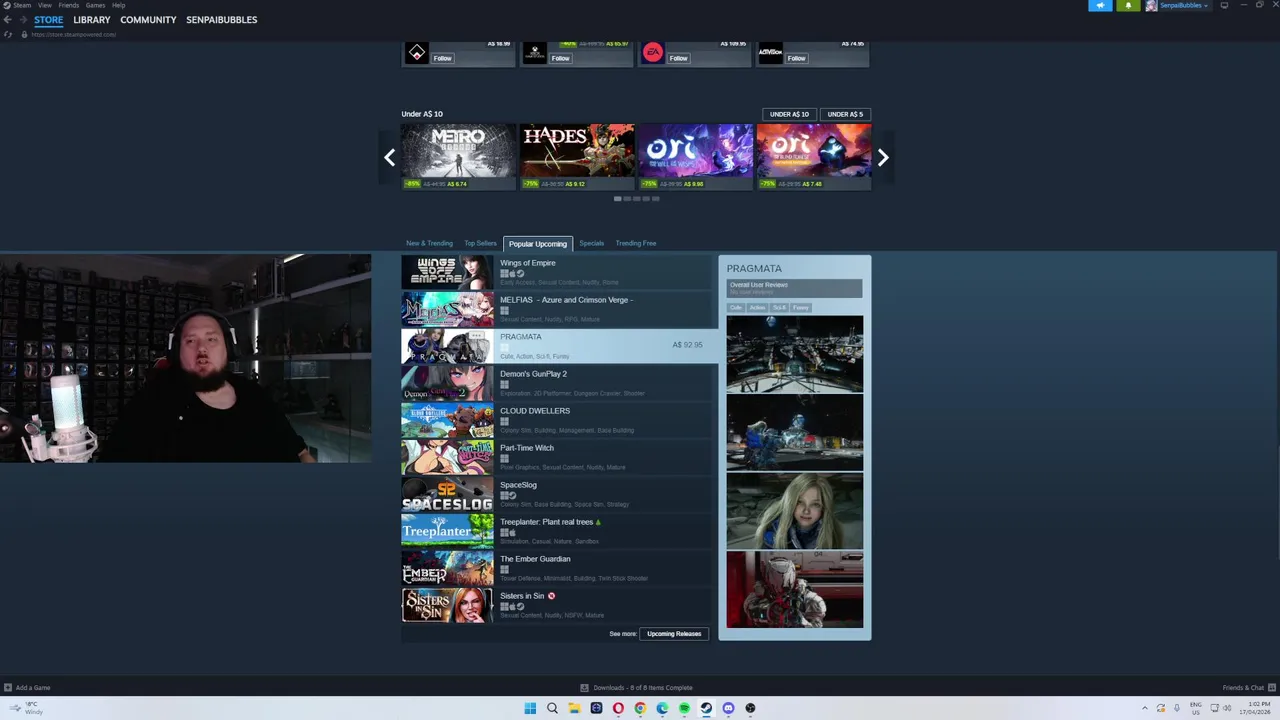The width and height of the screenshot is (1280, 720).
Task: Open the Friends menu
Action: (x=68, y=5)
